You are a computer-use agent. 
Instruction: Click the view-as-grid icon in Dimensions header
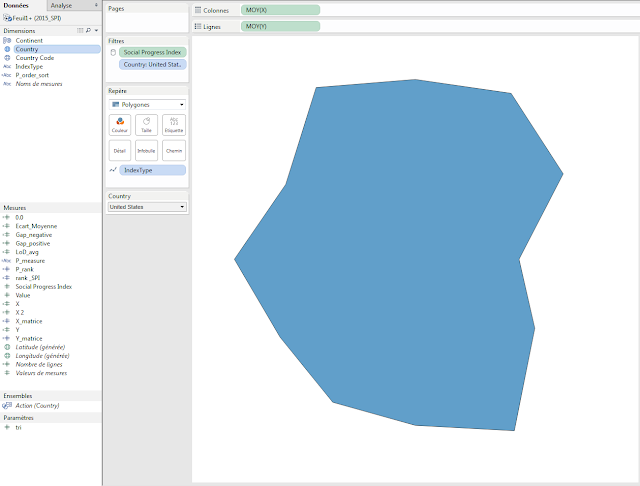click(80, 31)
